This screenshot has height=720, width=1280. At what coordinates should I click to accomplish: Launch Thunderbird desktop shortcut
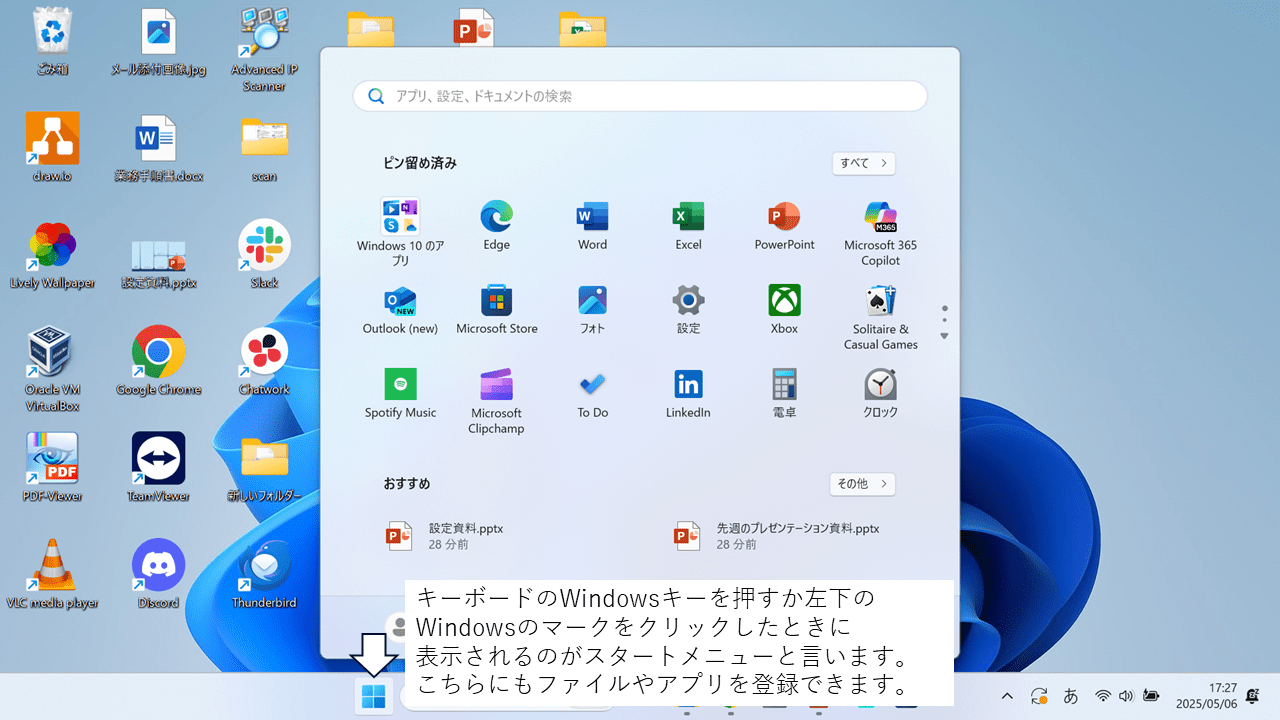tap(264, 574)
